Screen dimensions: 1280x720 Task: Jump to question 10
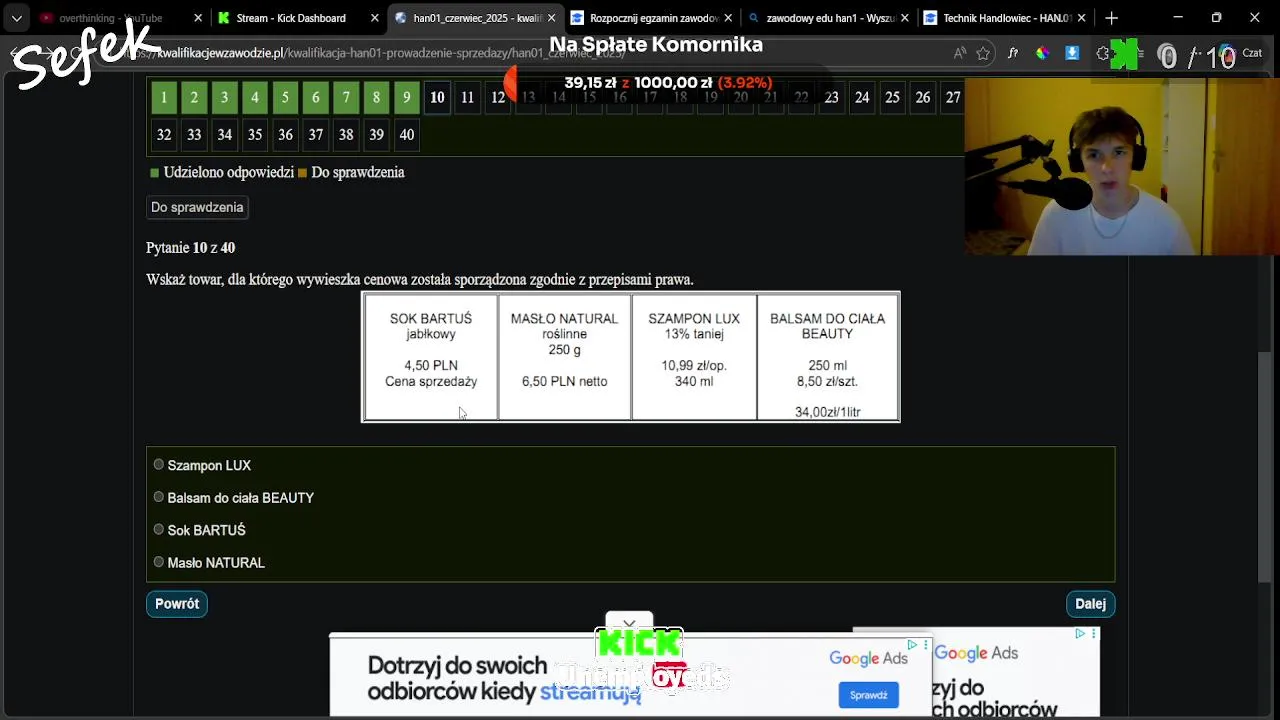pos(437,97)
